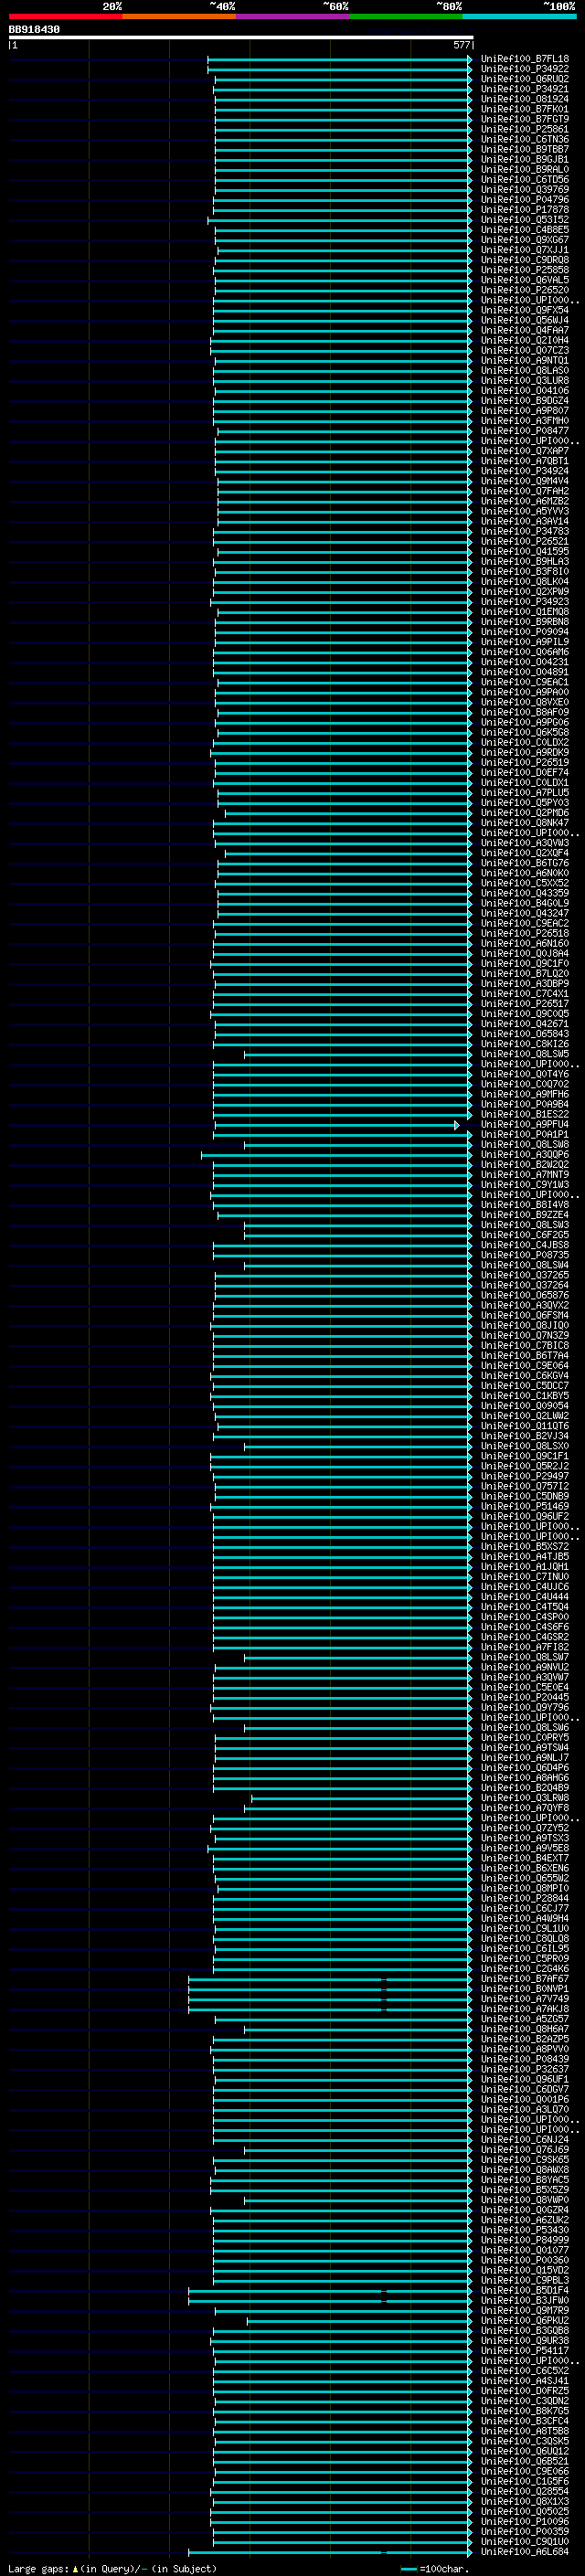Select the UniRef100_A3QQP6 label

[524, 1154]
